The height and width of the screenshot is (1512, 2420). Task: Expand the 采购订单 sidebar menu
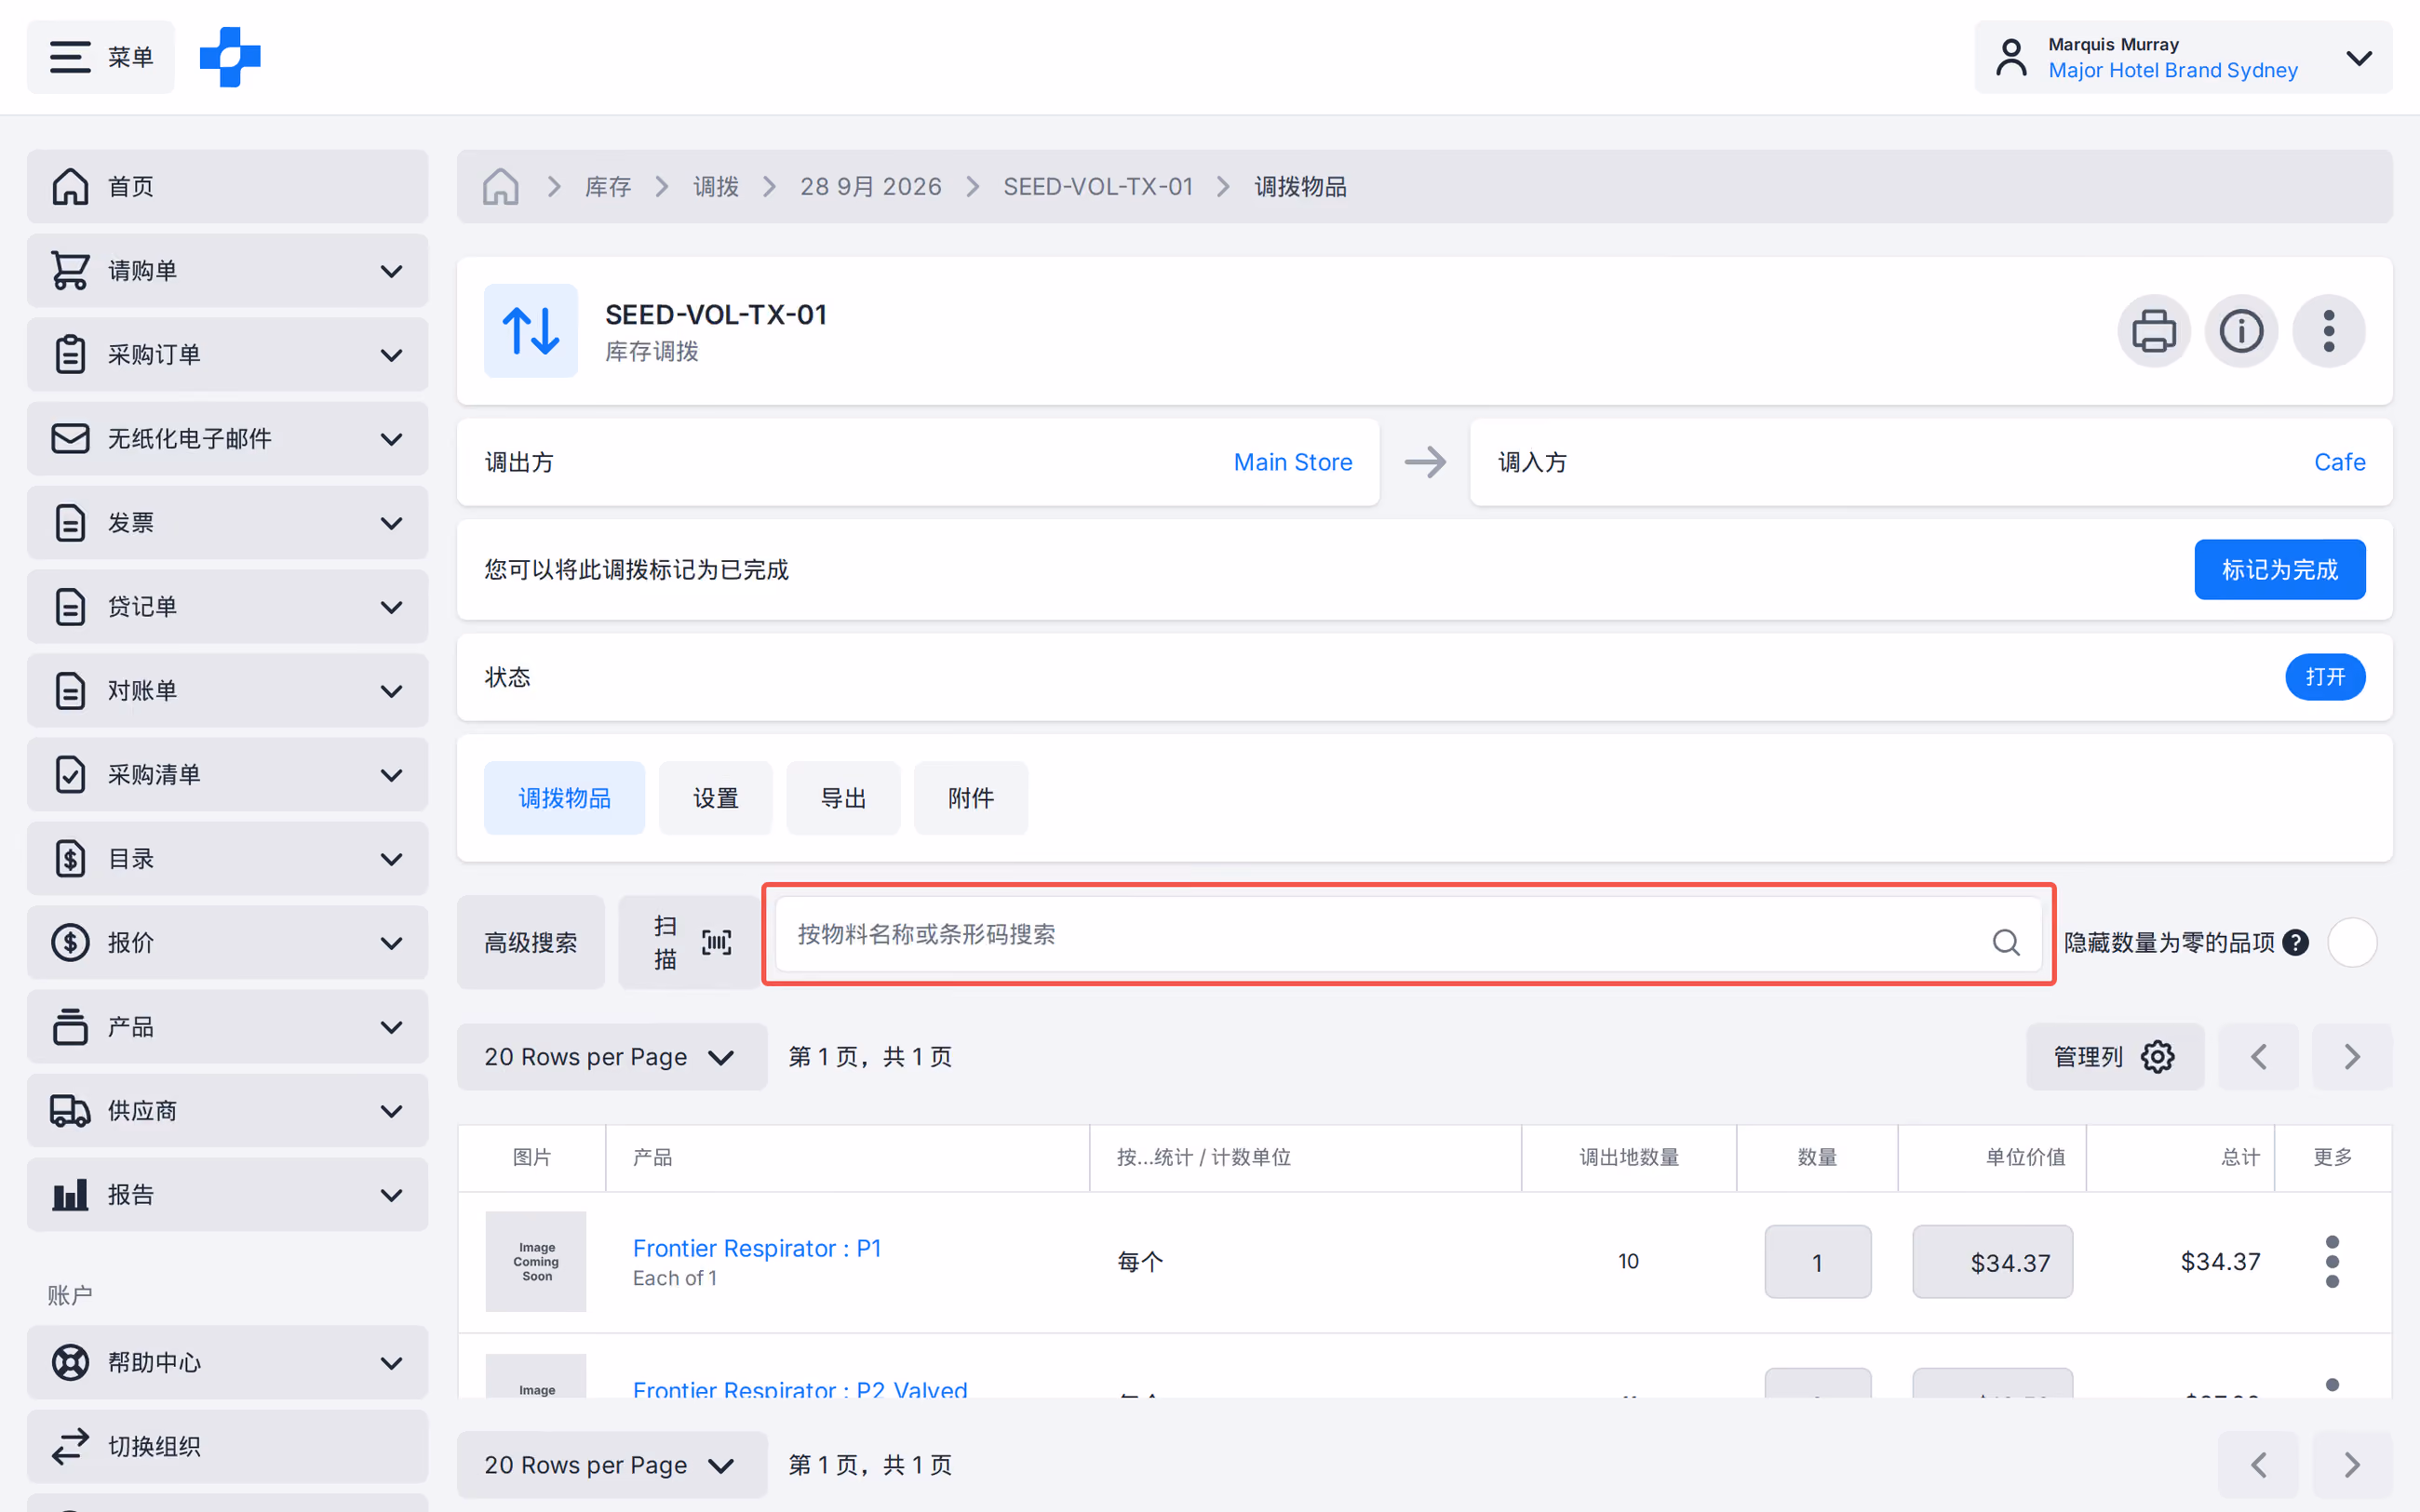coord(228,355)
